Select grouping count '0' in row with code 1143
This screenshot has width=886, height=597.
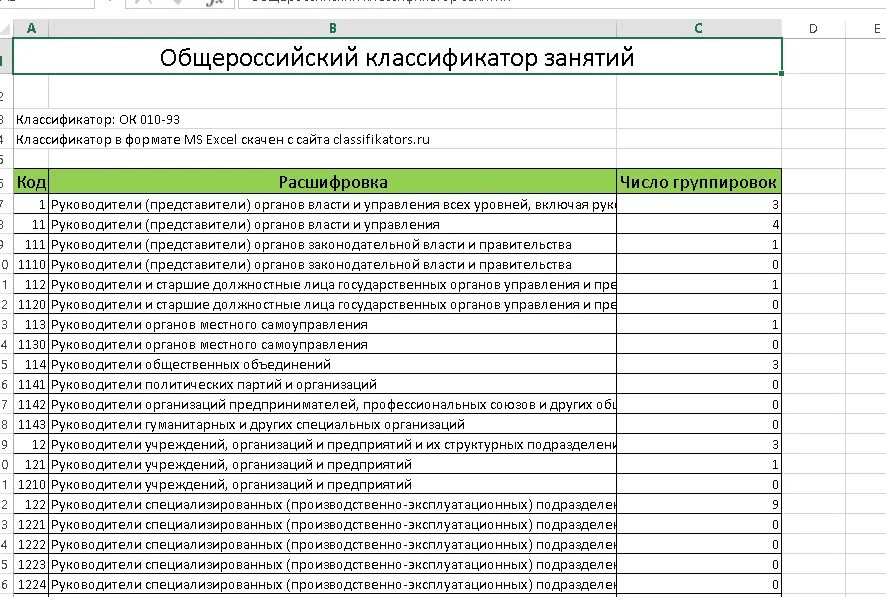[x=699, y=424]
